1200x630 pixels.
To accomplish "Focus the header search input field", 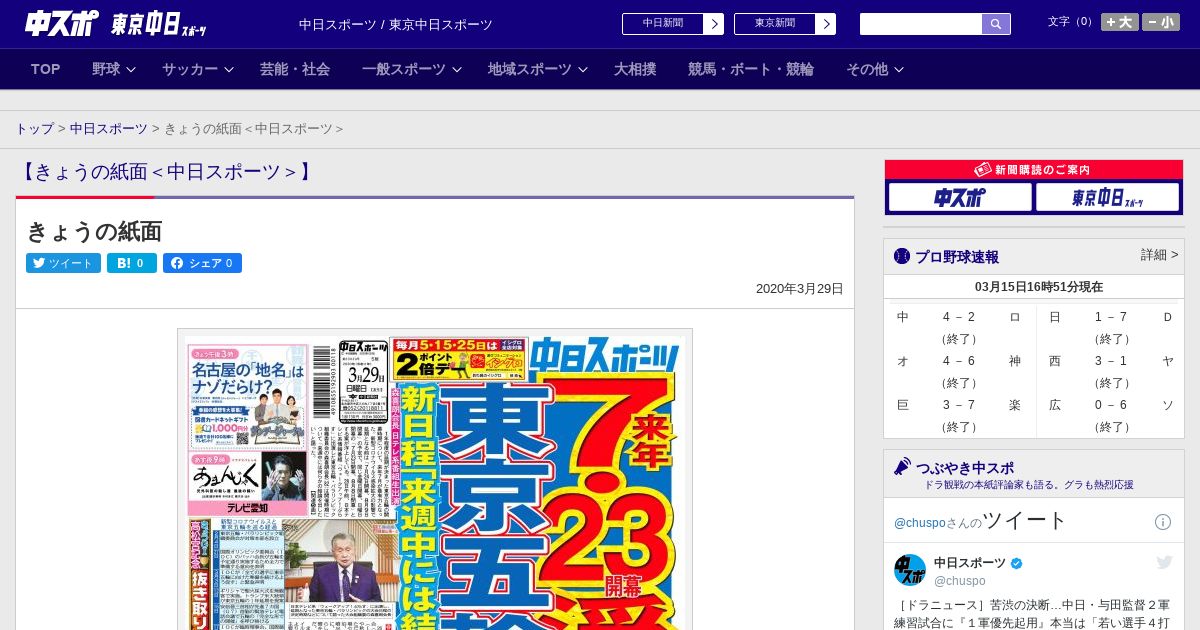I will coord(921,24).
